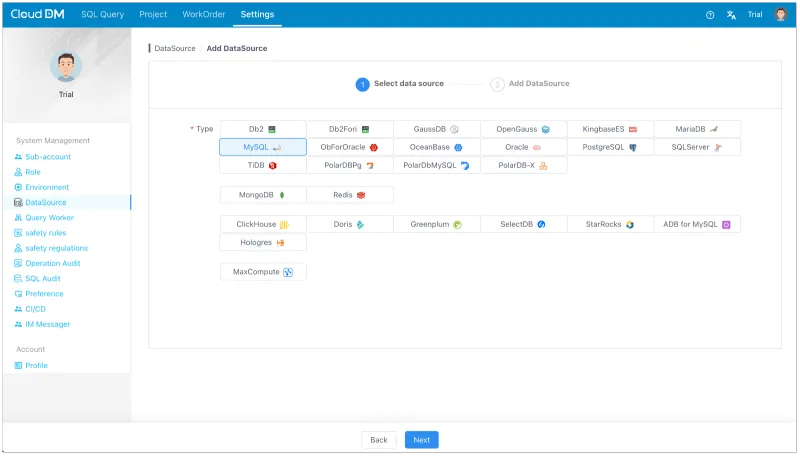Open Sub-account in sidebar

(48, 157)
